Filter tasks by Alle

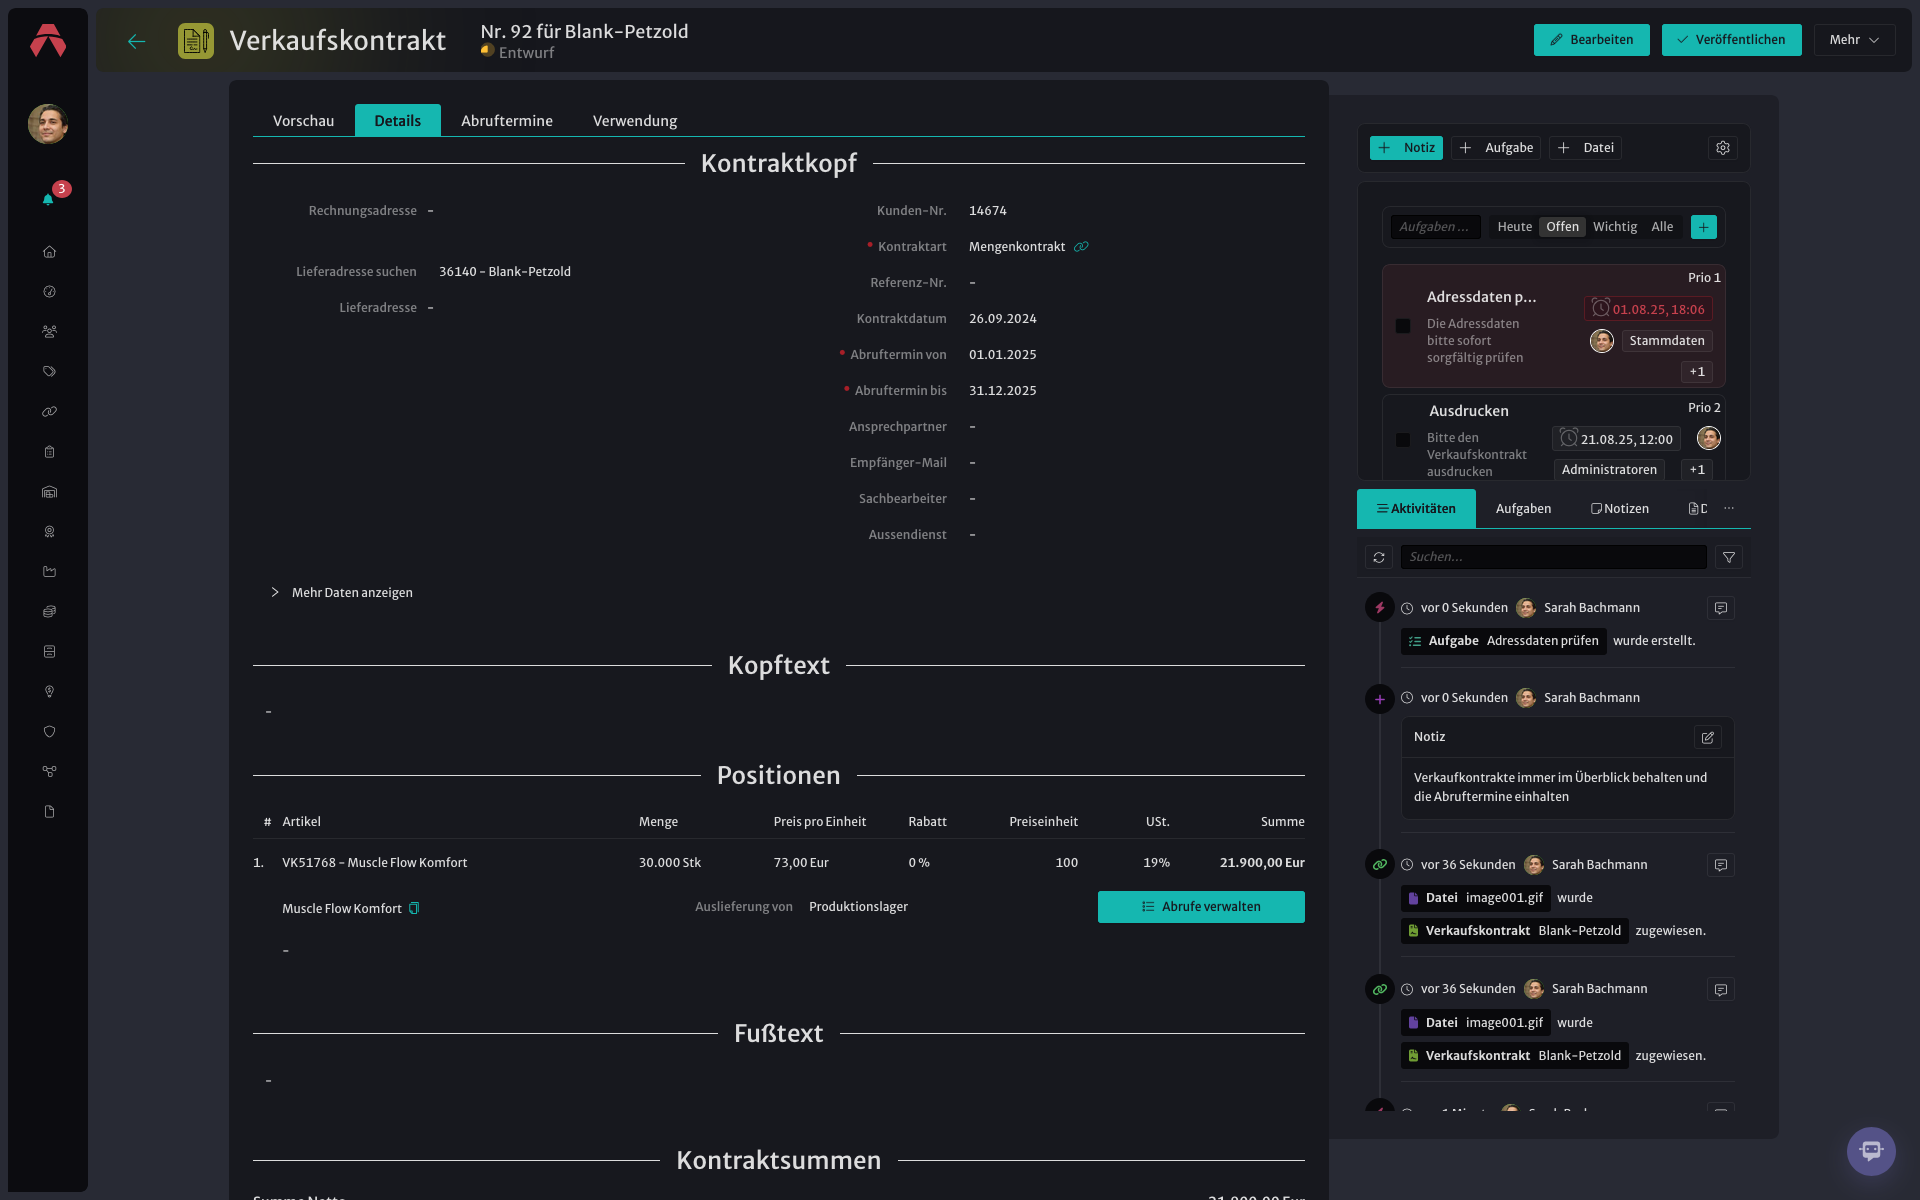point(1662,227)
